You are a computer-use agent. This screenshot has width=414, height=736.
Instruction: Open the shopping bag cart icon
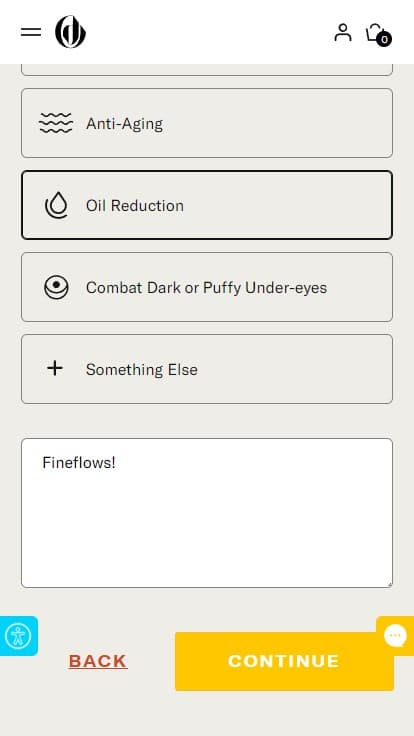377,34
